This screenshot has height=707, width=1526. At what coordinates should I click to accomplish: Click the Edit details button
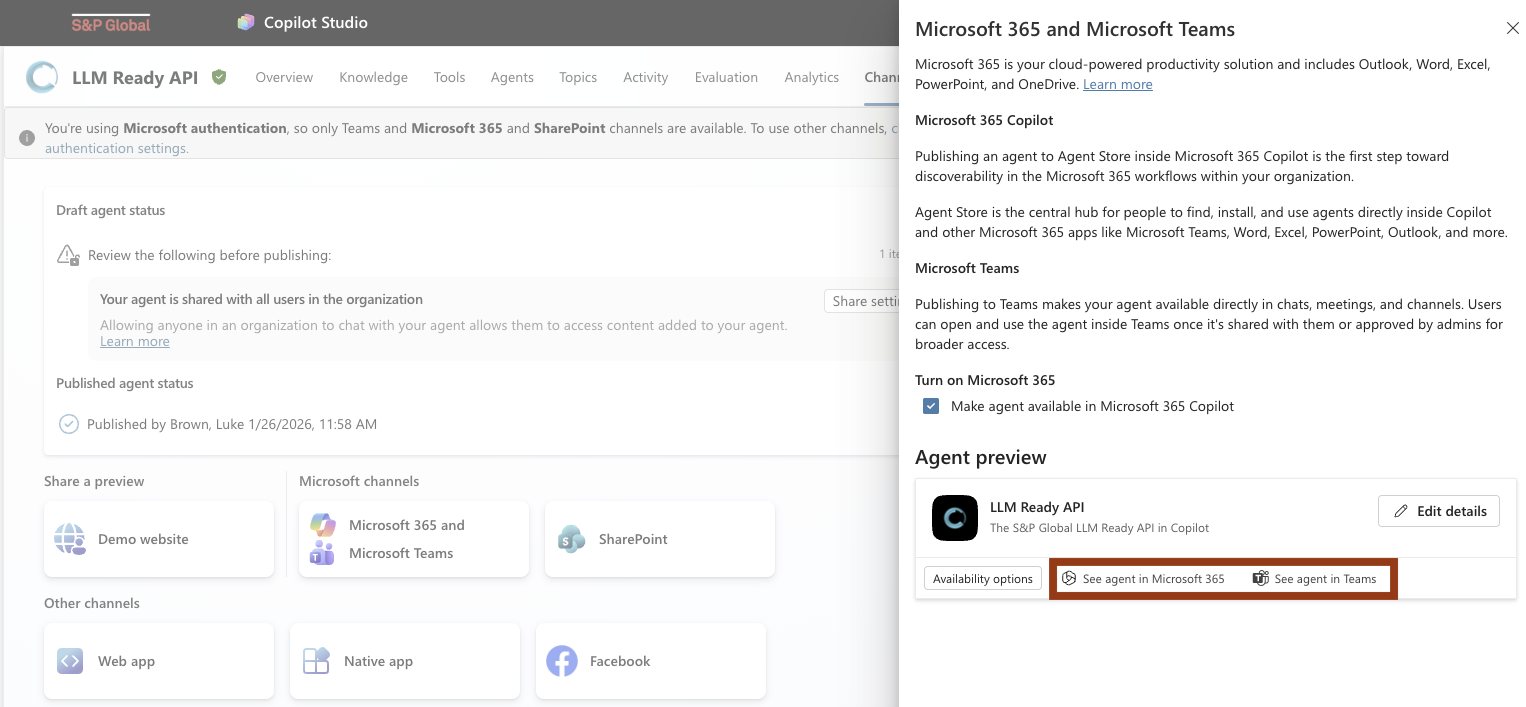pyautogui.click(x=1439, y=511)
